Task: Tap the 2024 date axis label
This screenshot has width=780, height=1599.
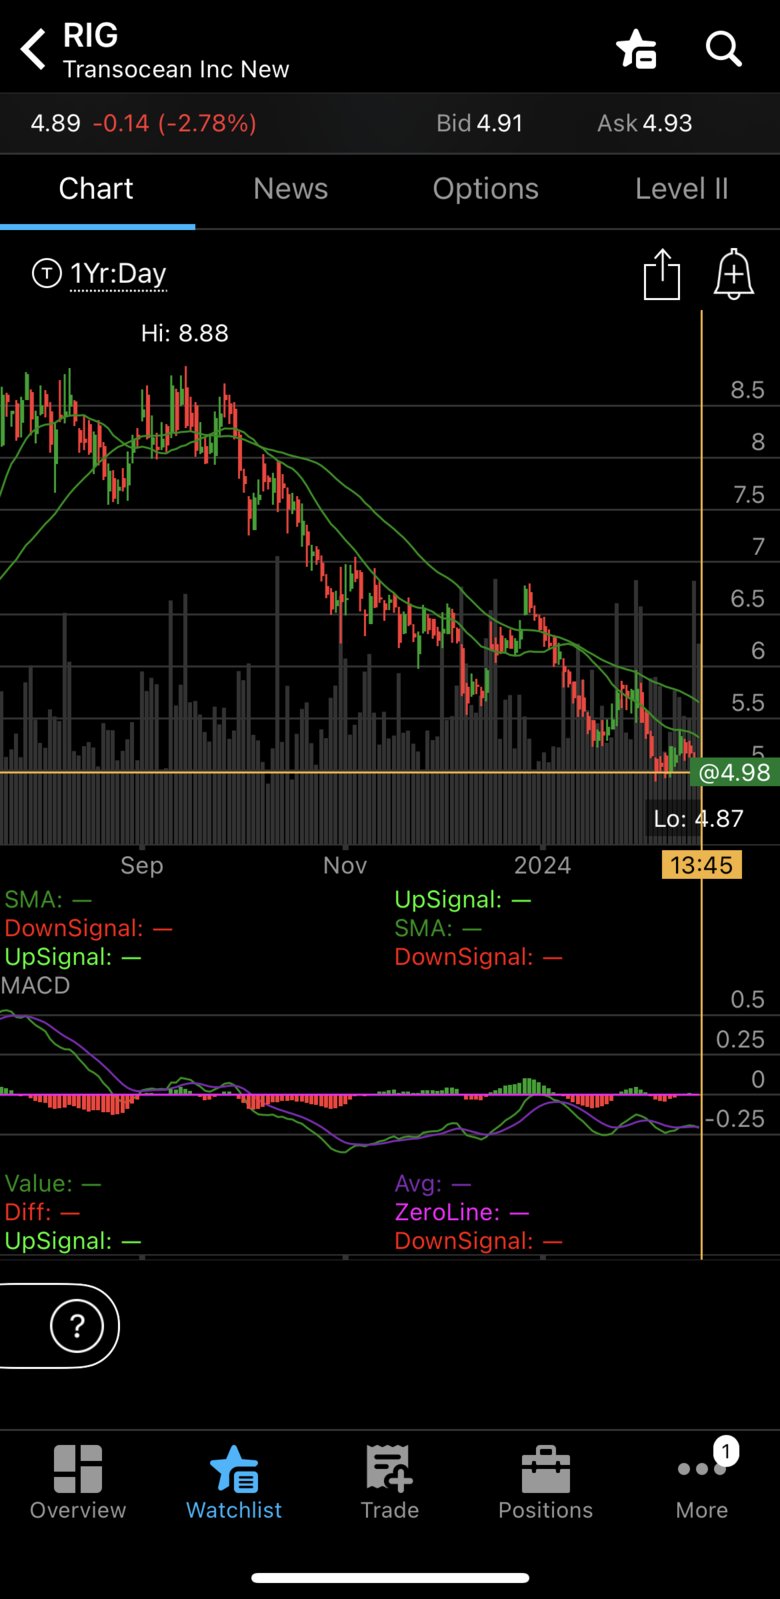Action: pos(542,865)
